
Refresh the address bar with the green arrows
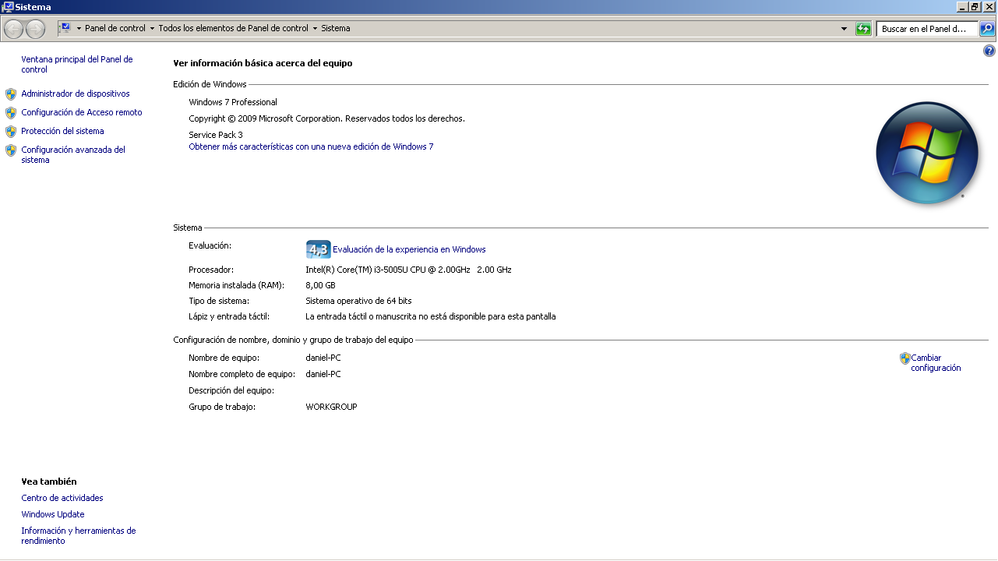(x=863, y=29)
